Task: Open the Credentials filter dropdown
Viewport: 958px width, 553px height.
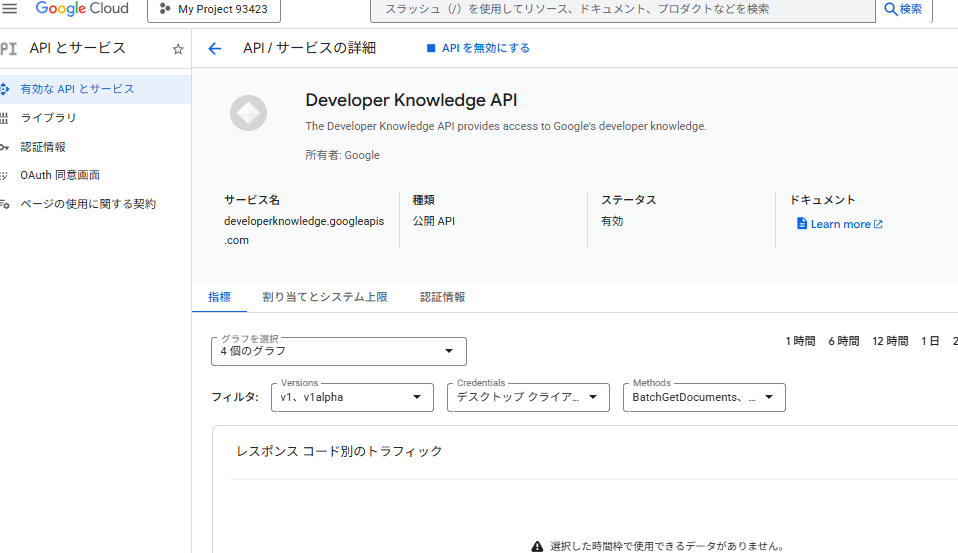Action: pyautogui.click(x=528, y=397)
